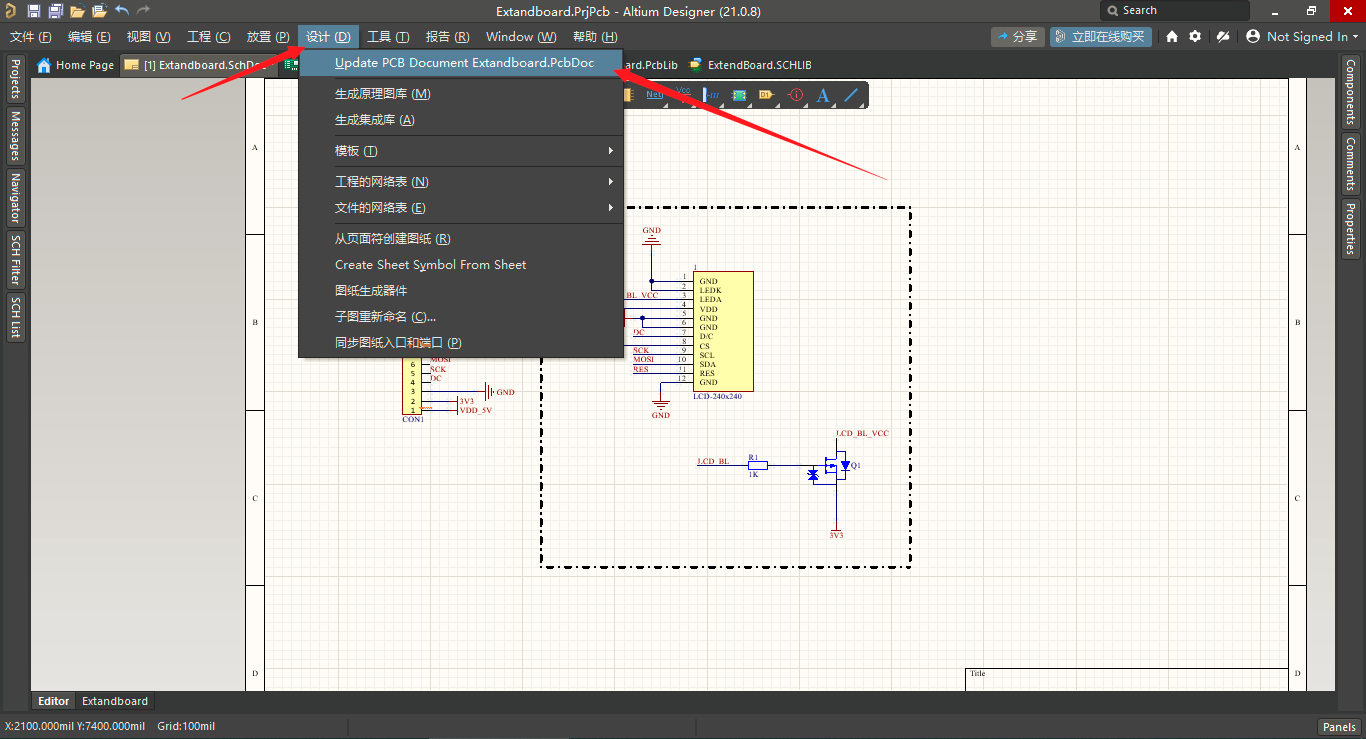Viewport: 1366px width, 739px height.
Task: Select the Line drawing tool
Action: (x=851, y=95)
